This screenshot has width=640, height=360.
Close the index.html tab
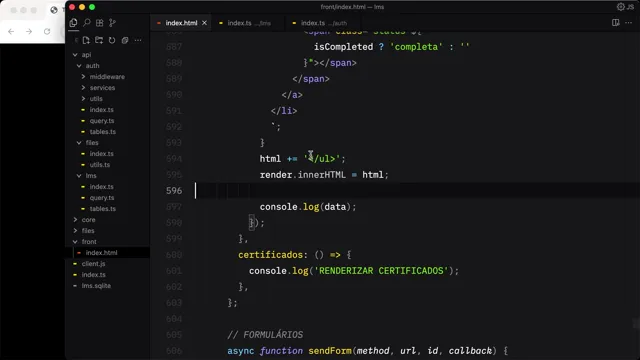pos(204,23)
